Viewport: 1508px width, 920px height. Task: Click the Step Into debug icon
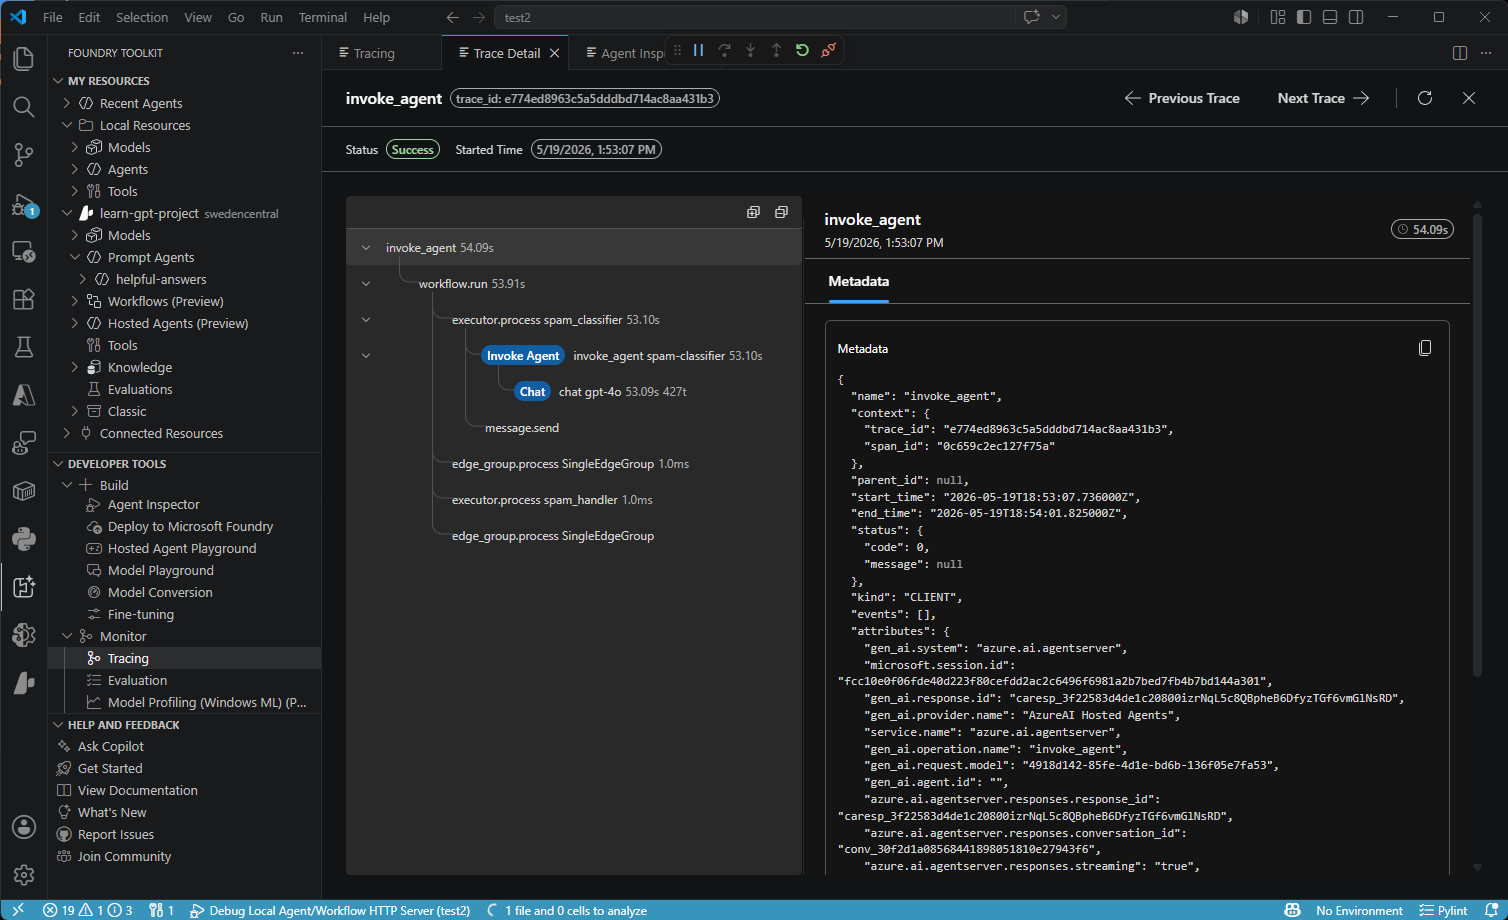pyautogui.click(x=750, y=50)
